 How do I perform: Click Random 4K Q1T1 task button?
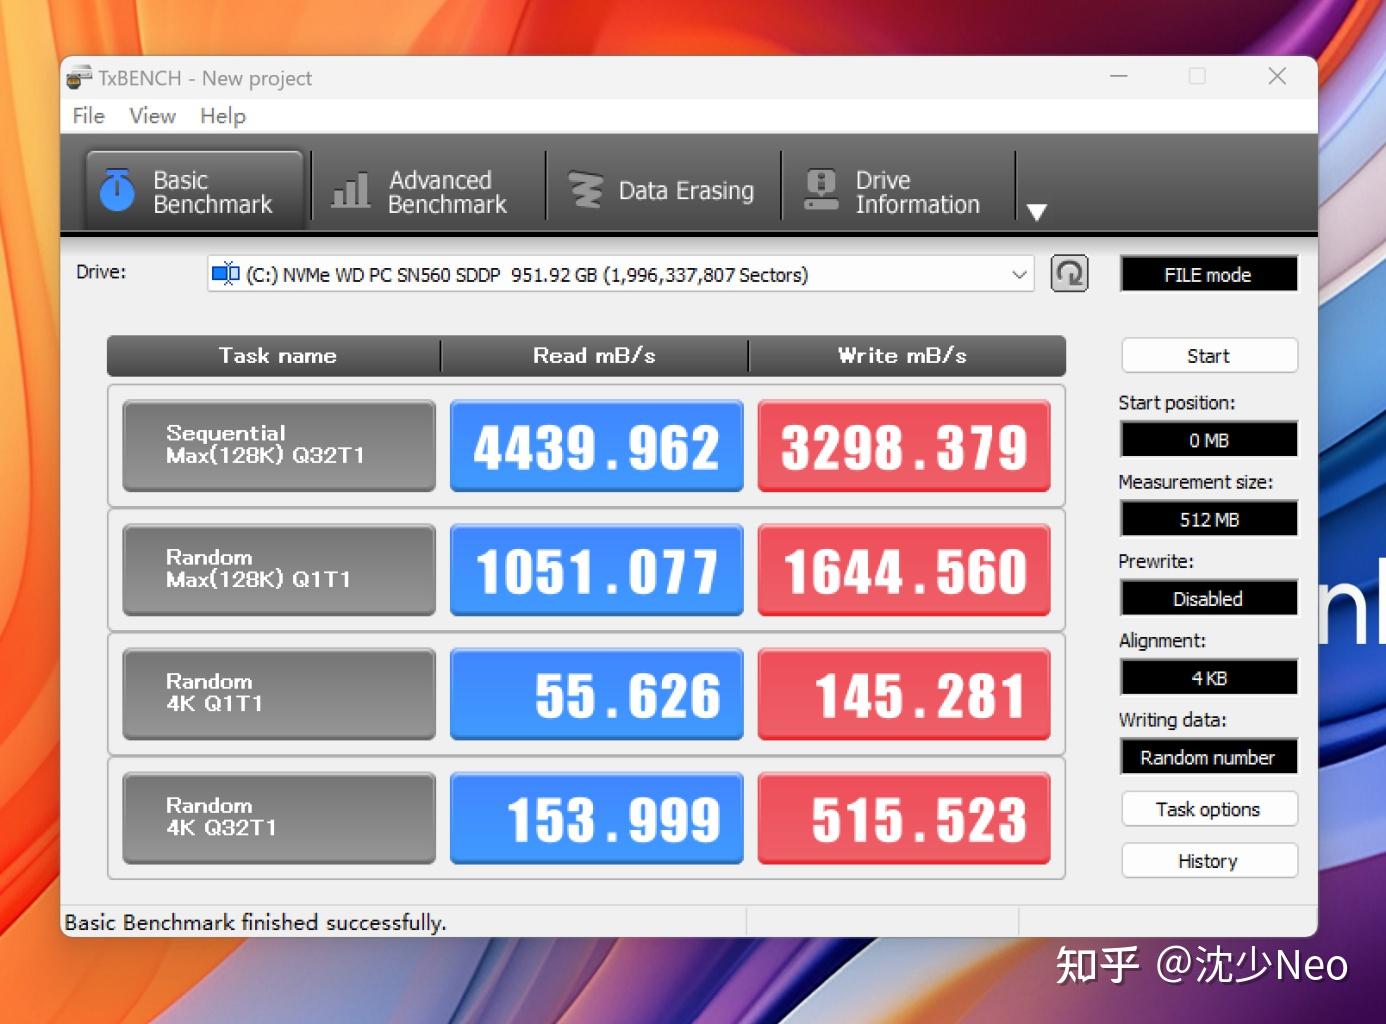tap(279, 694)
